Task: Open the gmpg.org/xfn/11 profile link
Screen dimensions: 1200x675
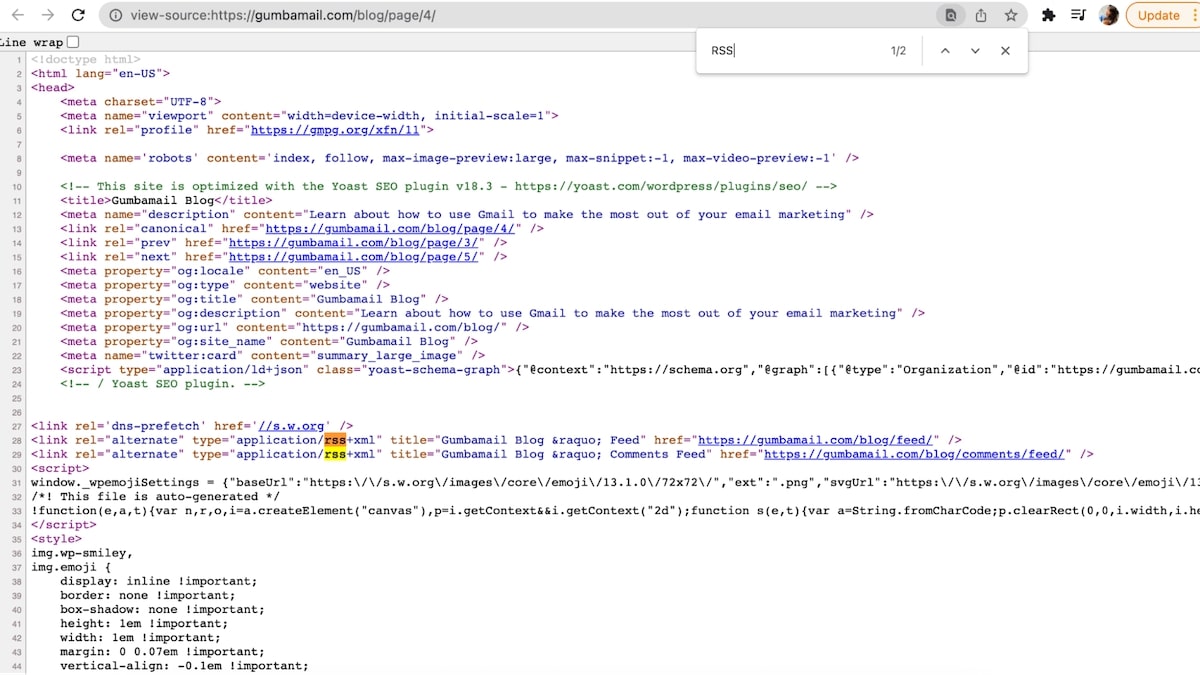Action: pos(338,130)
